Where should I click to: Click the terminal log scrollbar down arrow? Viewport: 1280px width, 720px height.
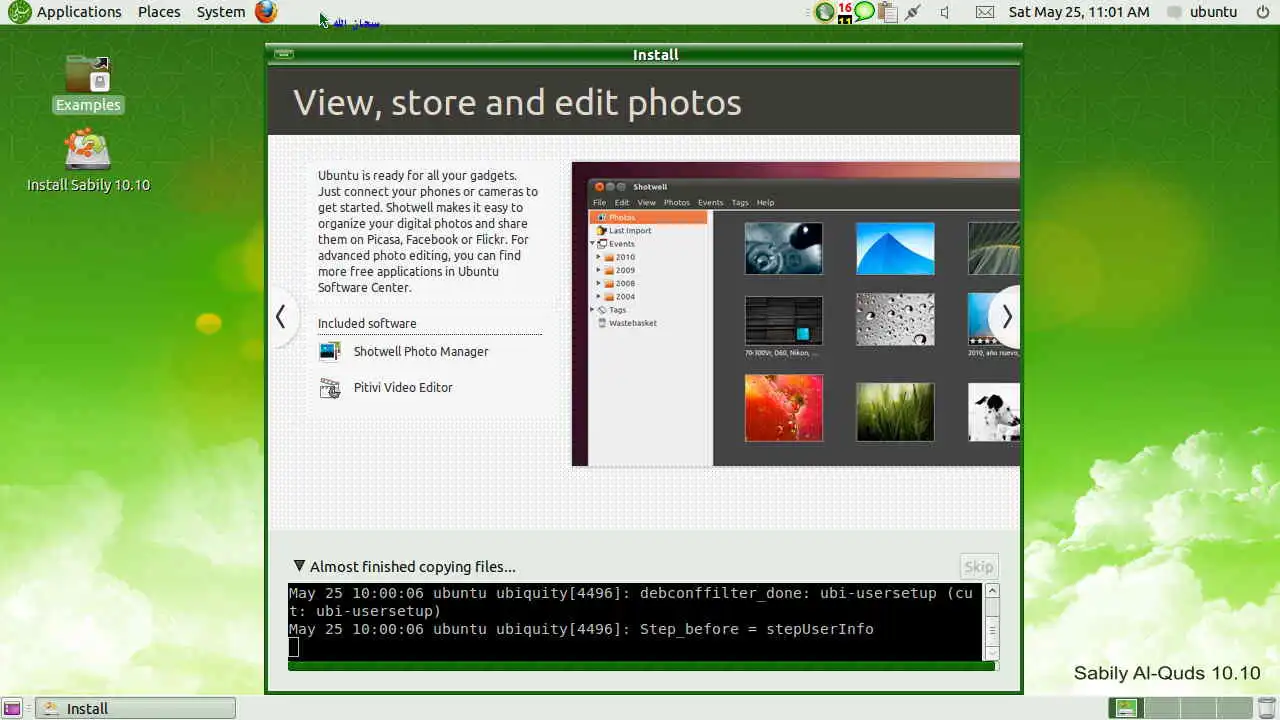pos(992,653)
